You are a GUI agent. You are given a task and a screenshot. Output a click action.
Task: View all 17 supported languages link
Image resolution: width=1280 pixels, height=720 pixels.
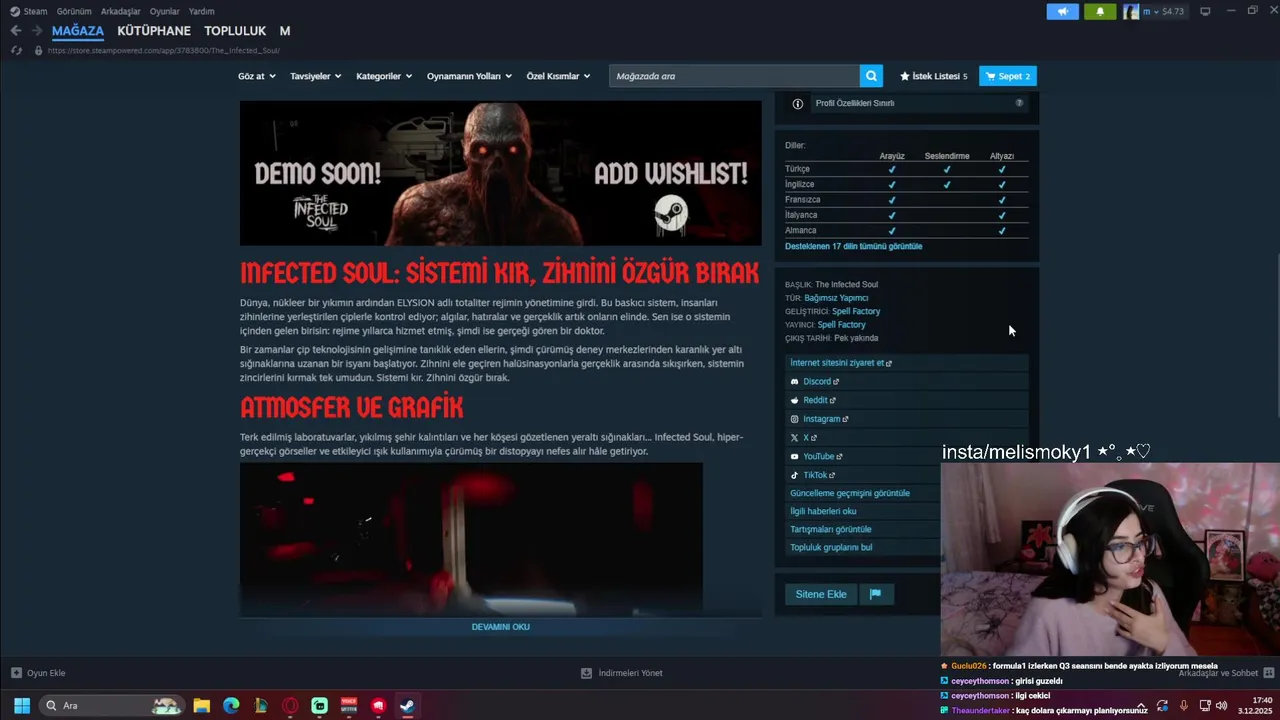click(x=853, y=246)
